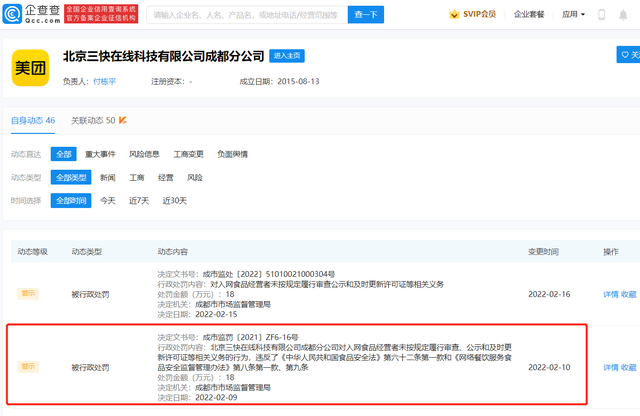Click the 提示 tag on 2022-02-16 row
This screenshot has width=640, height=416.
pos(28,294)
